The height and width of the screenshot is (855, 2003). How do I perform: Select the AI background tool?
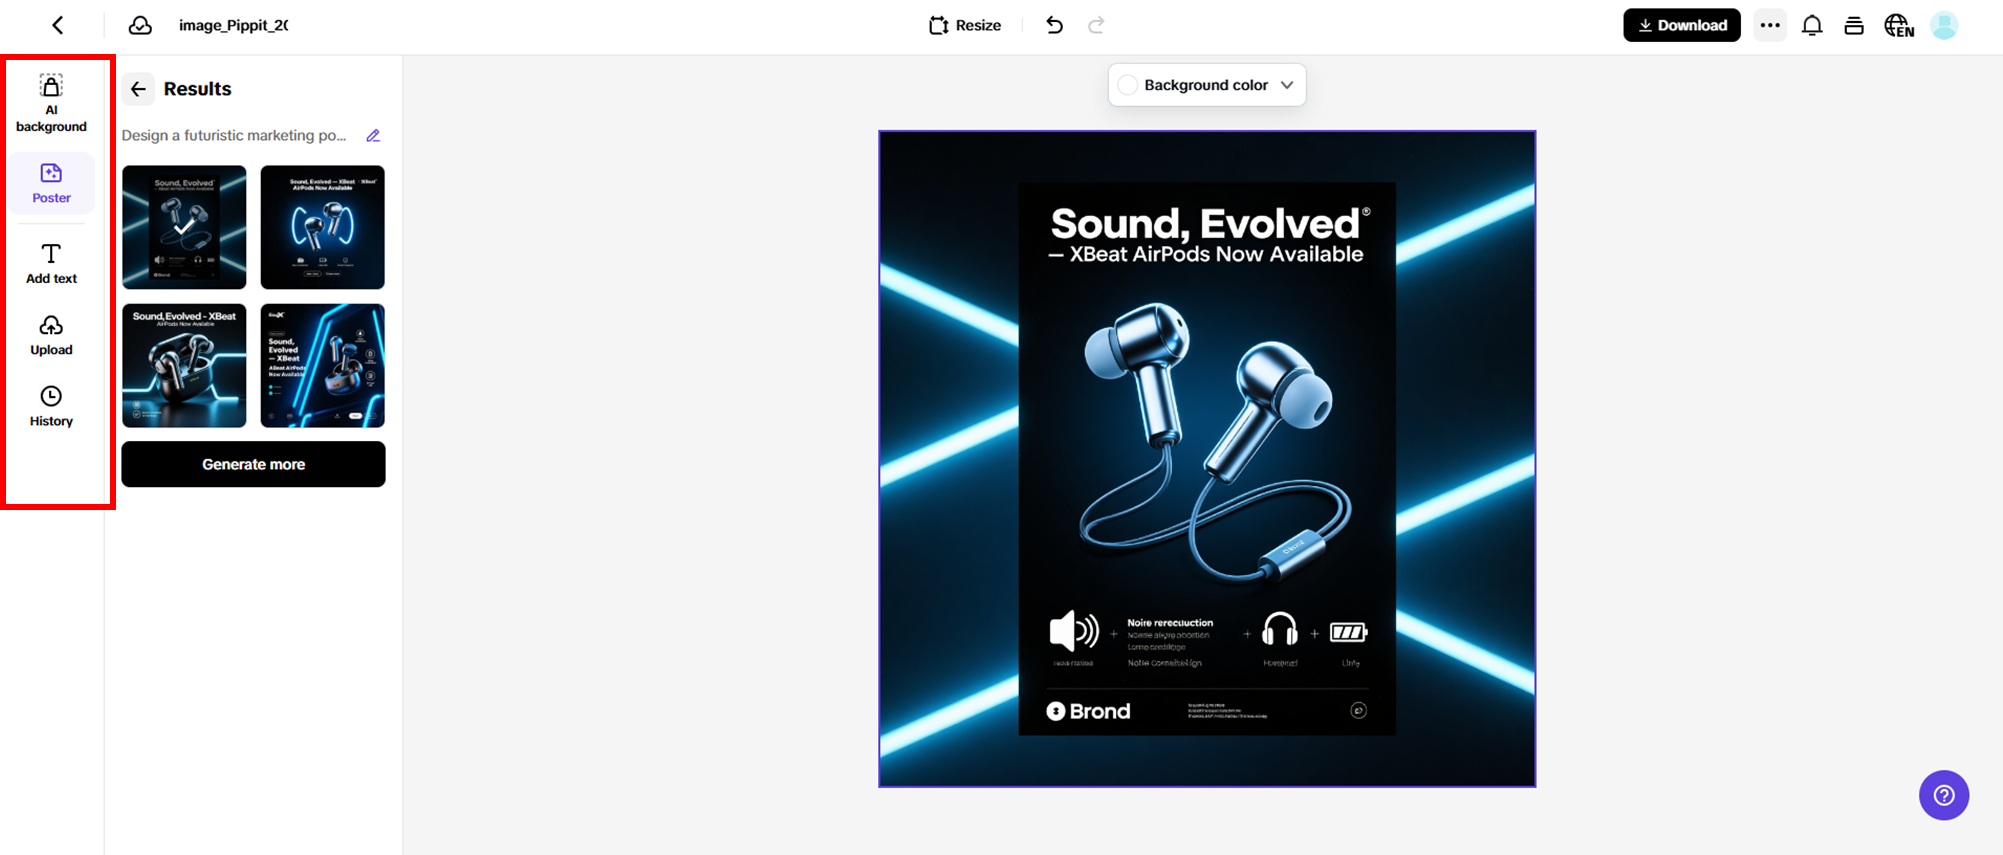[51, 103]
